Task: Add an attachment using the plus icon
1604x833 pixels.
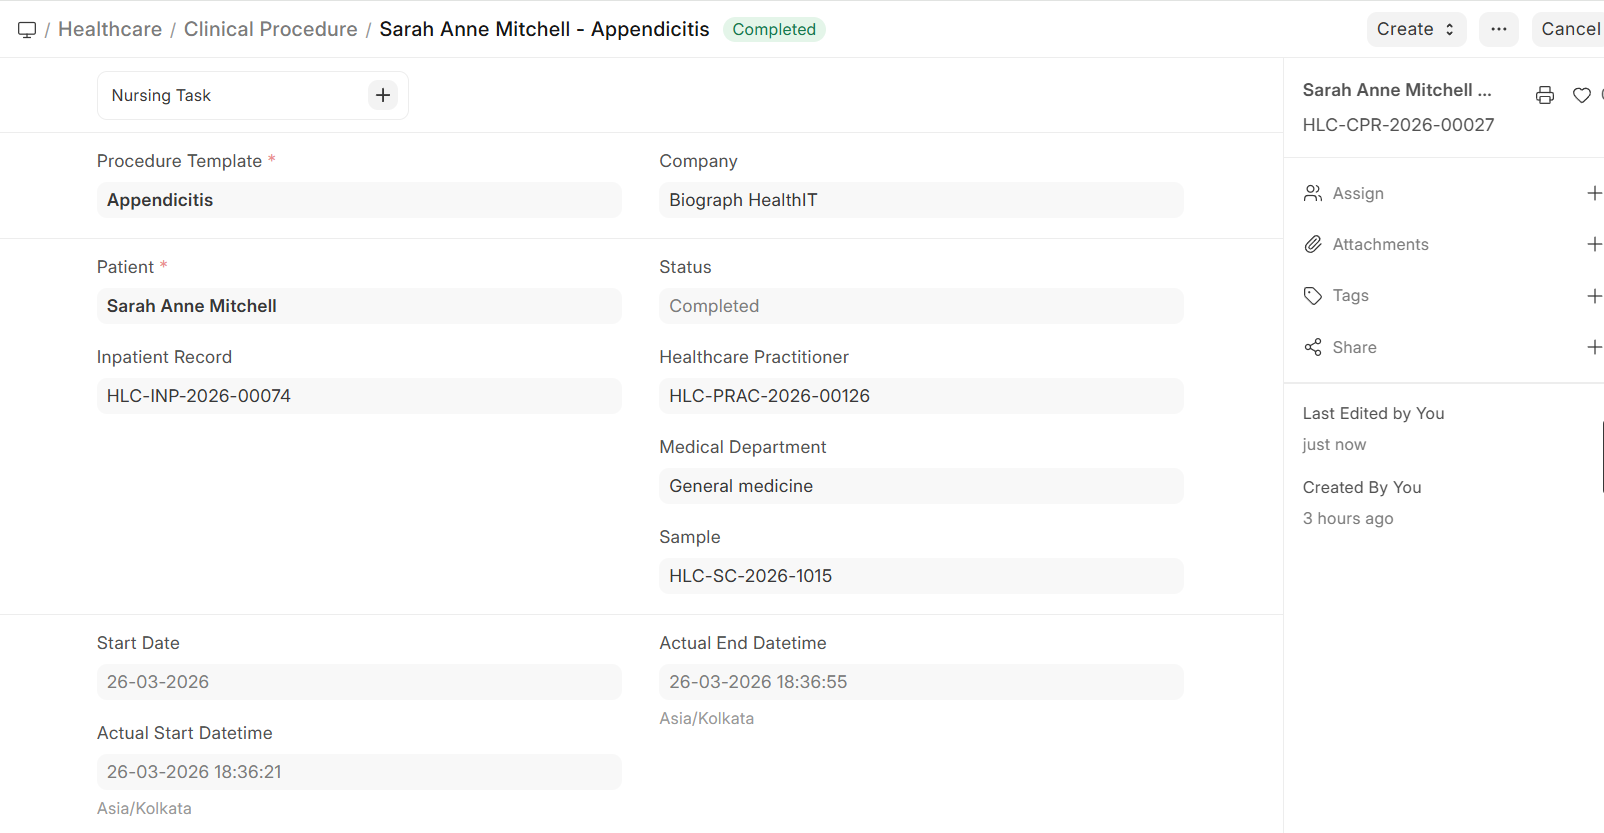Action: 1593,244
